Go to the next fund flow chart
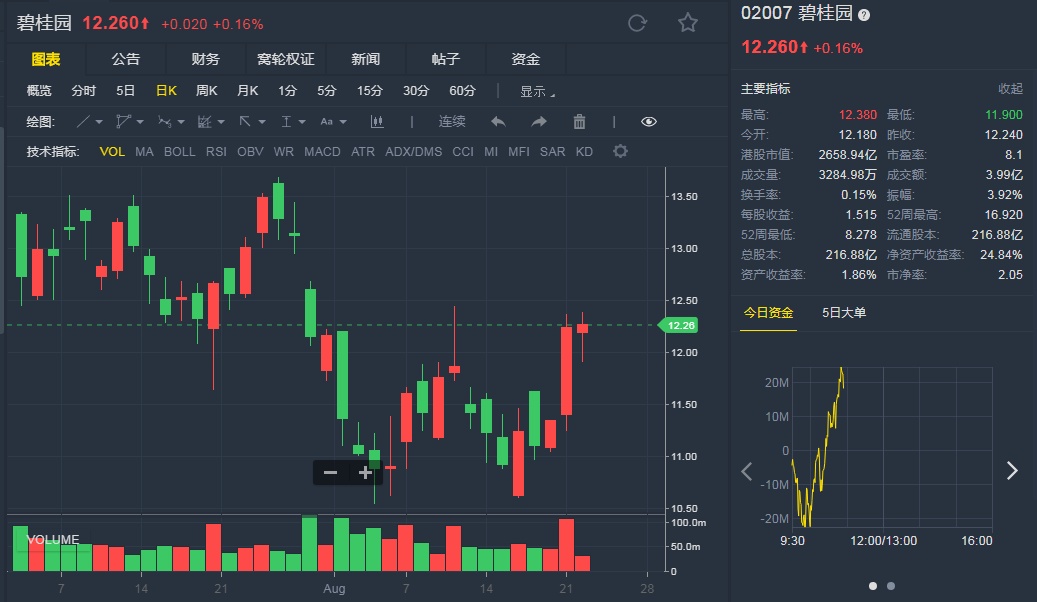The width and height of the screenshot is (1037, 602). tap(1011, 471)
